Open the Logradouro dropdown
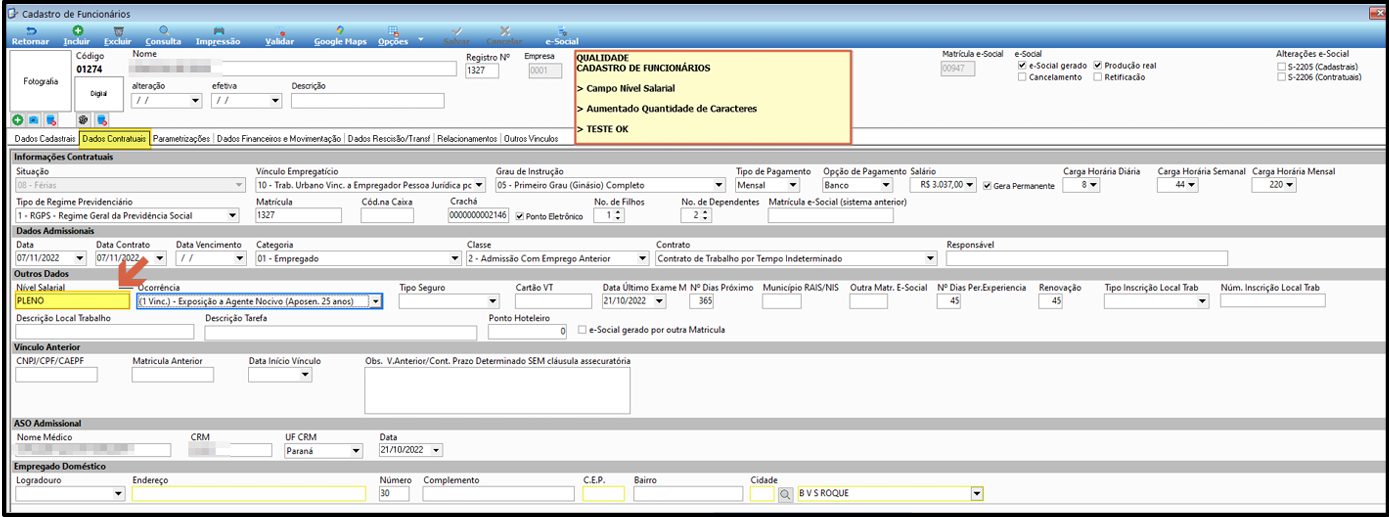Viewport: 1389px width, 517px height. click(119, 494)
